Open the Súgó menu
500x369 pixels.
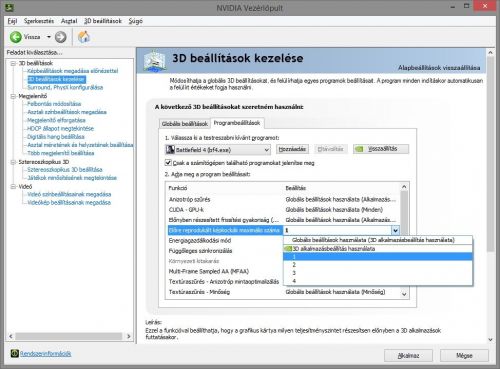(x=136, y=21)
